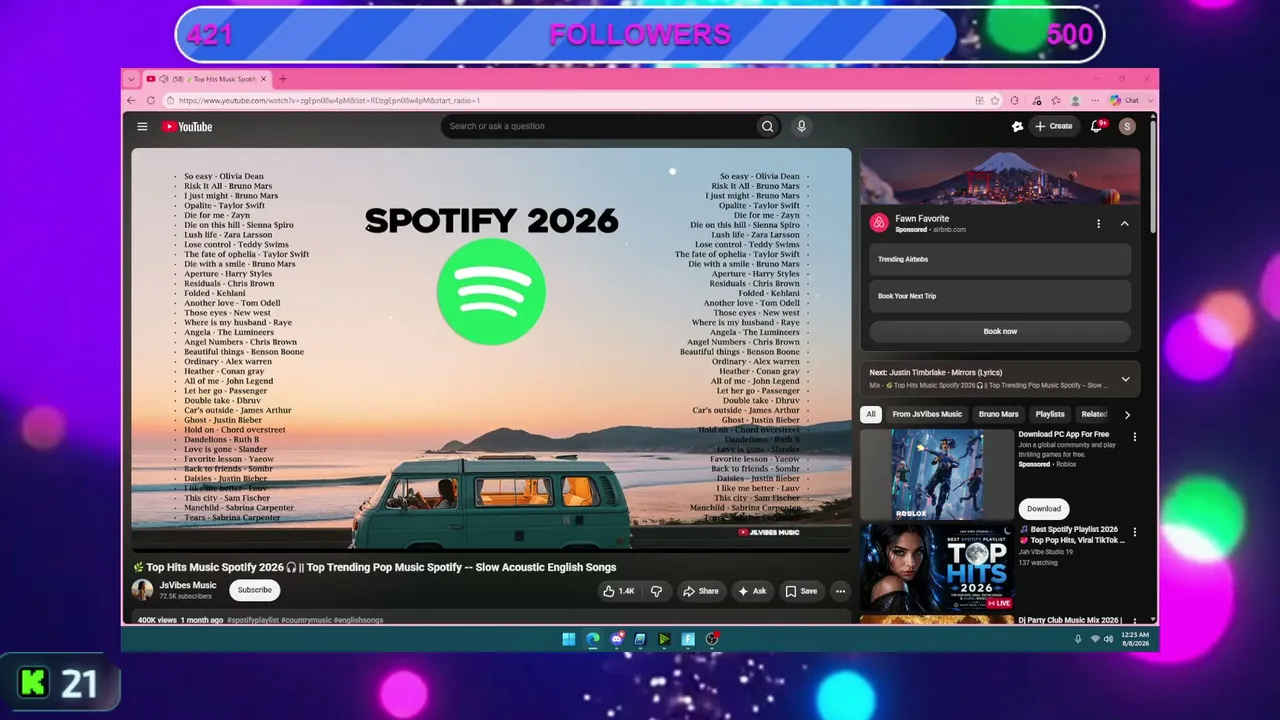The width and height of the screenshot is (1280, 720).
Task: Open the Airbnb ad banner image
Action: 1000,177
